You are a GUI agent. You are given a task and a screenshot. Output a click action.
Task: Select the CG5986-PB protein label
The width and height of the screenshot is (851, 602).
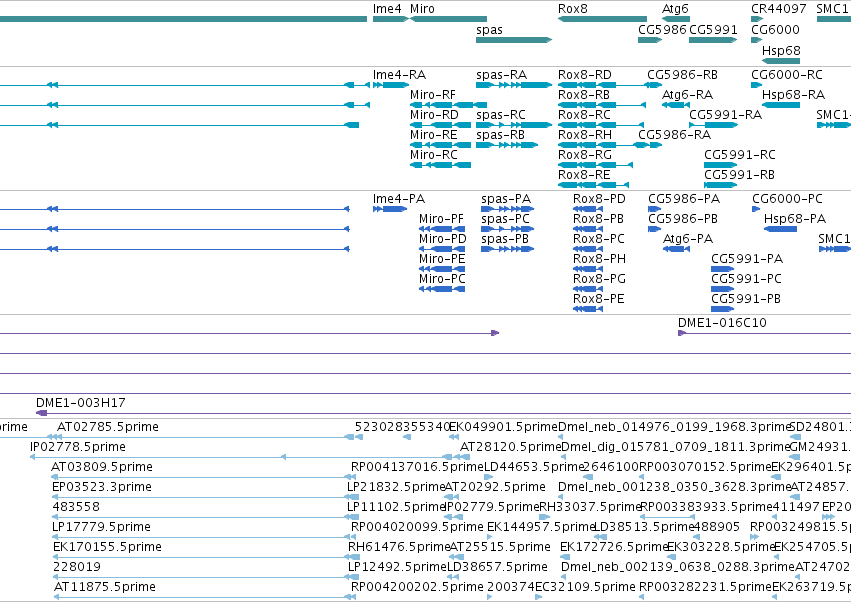click(683, 219)
